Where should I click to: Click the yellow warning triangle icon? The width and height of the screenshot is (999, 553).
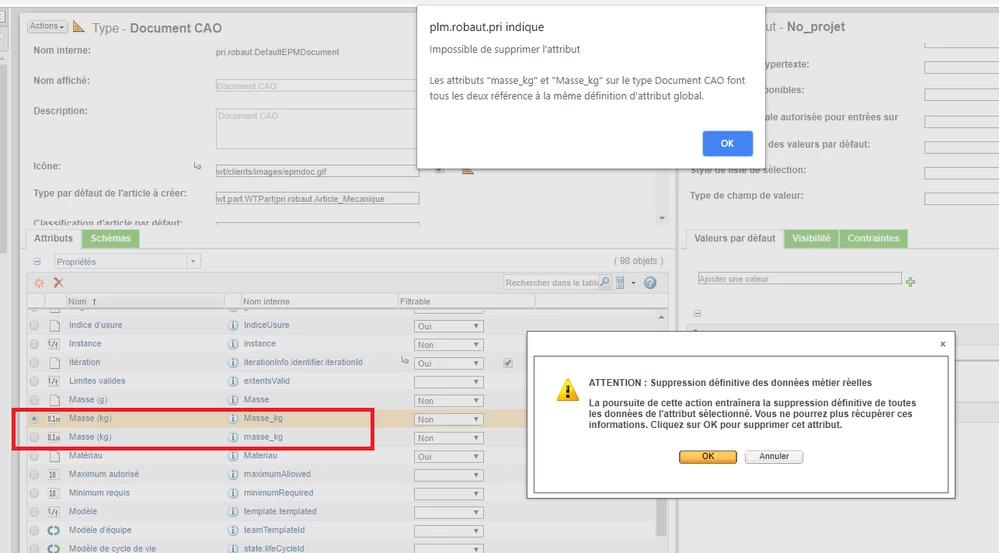[x=567, y=390]
